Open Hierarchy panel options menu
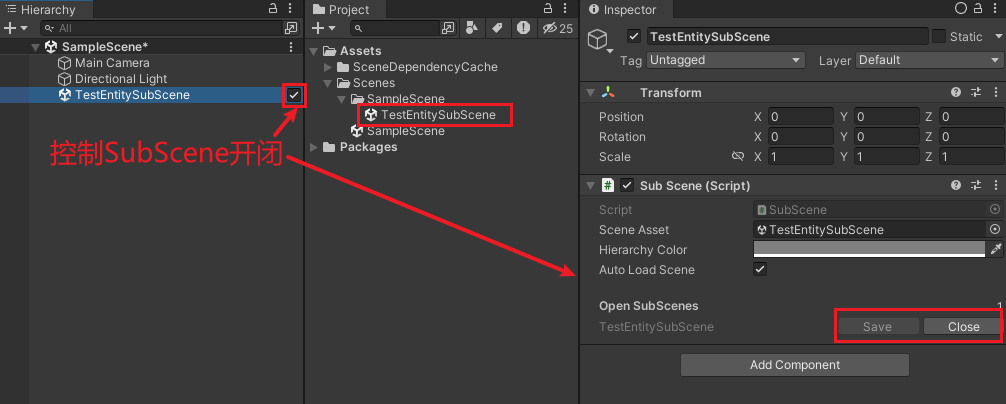Image resolution: width=1006 pixels, height=404 pixels. click(x=290, y=8)
